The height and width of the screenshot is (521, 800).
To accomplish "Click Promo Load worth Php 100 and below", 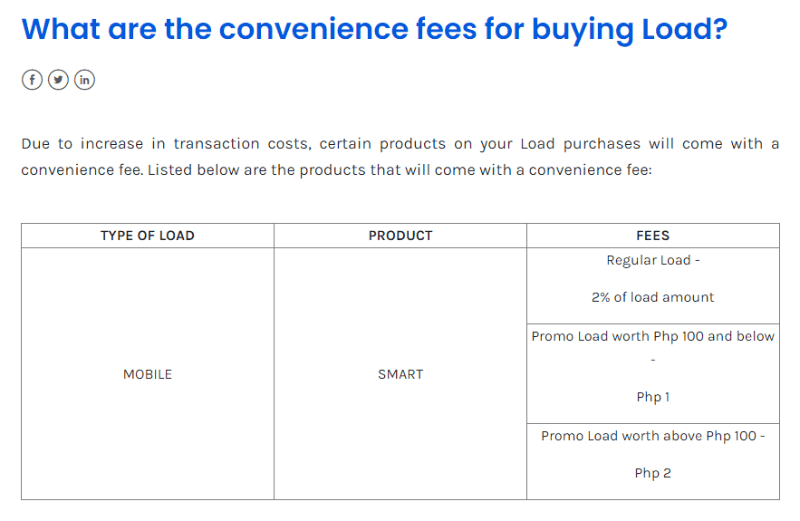I will coord(653,336).
